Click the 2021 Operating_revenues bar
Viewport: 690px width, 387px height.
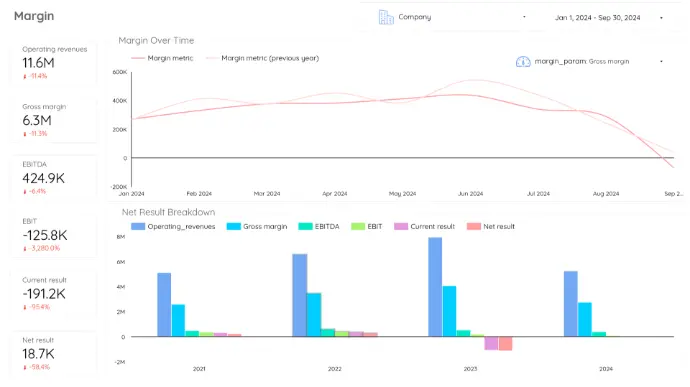pyautogui.click(x=164, y=305)
